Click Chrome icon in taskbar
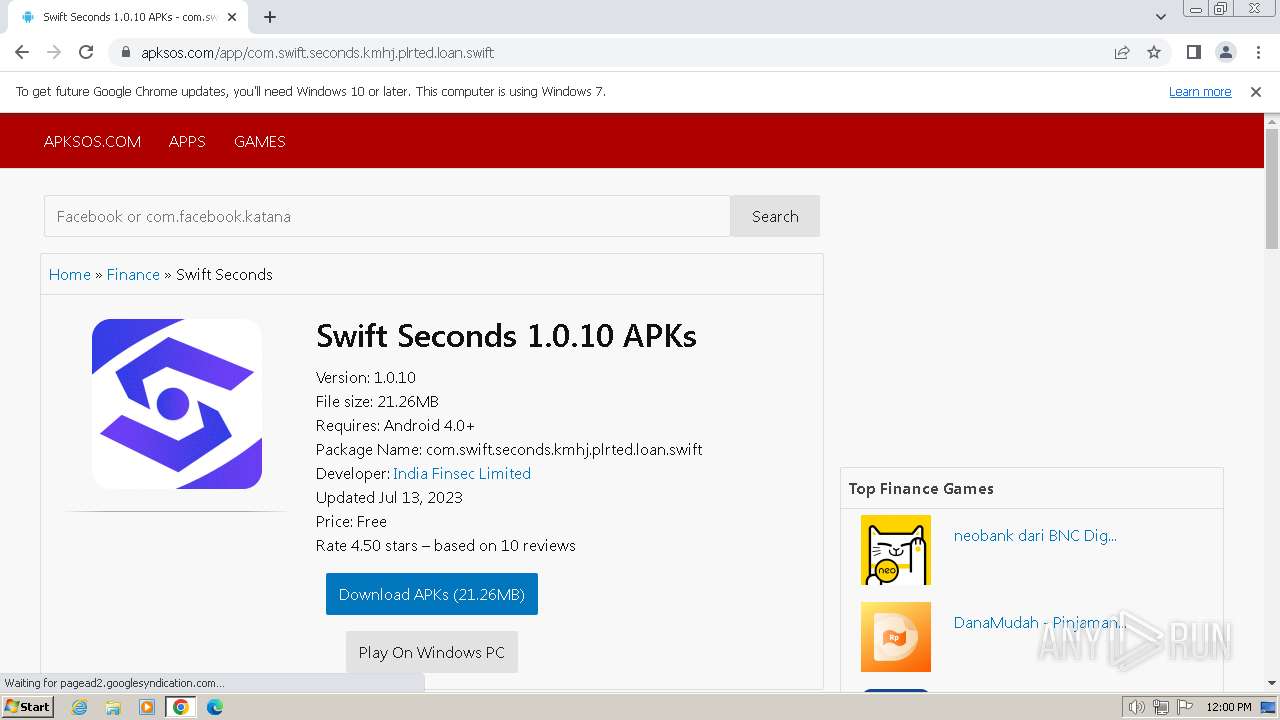This screenshot has height=720, width=1280. [181, 707]
